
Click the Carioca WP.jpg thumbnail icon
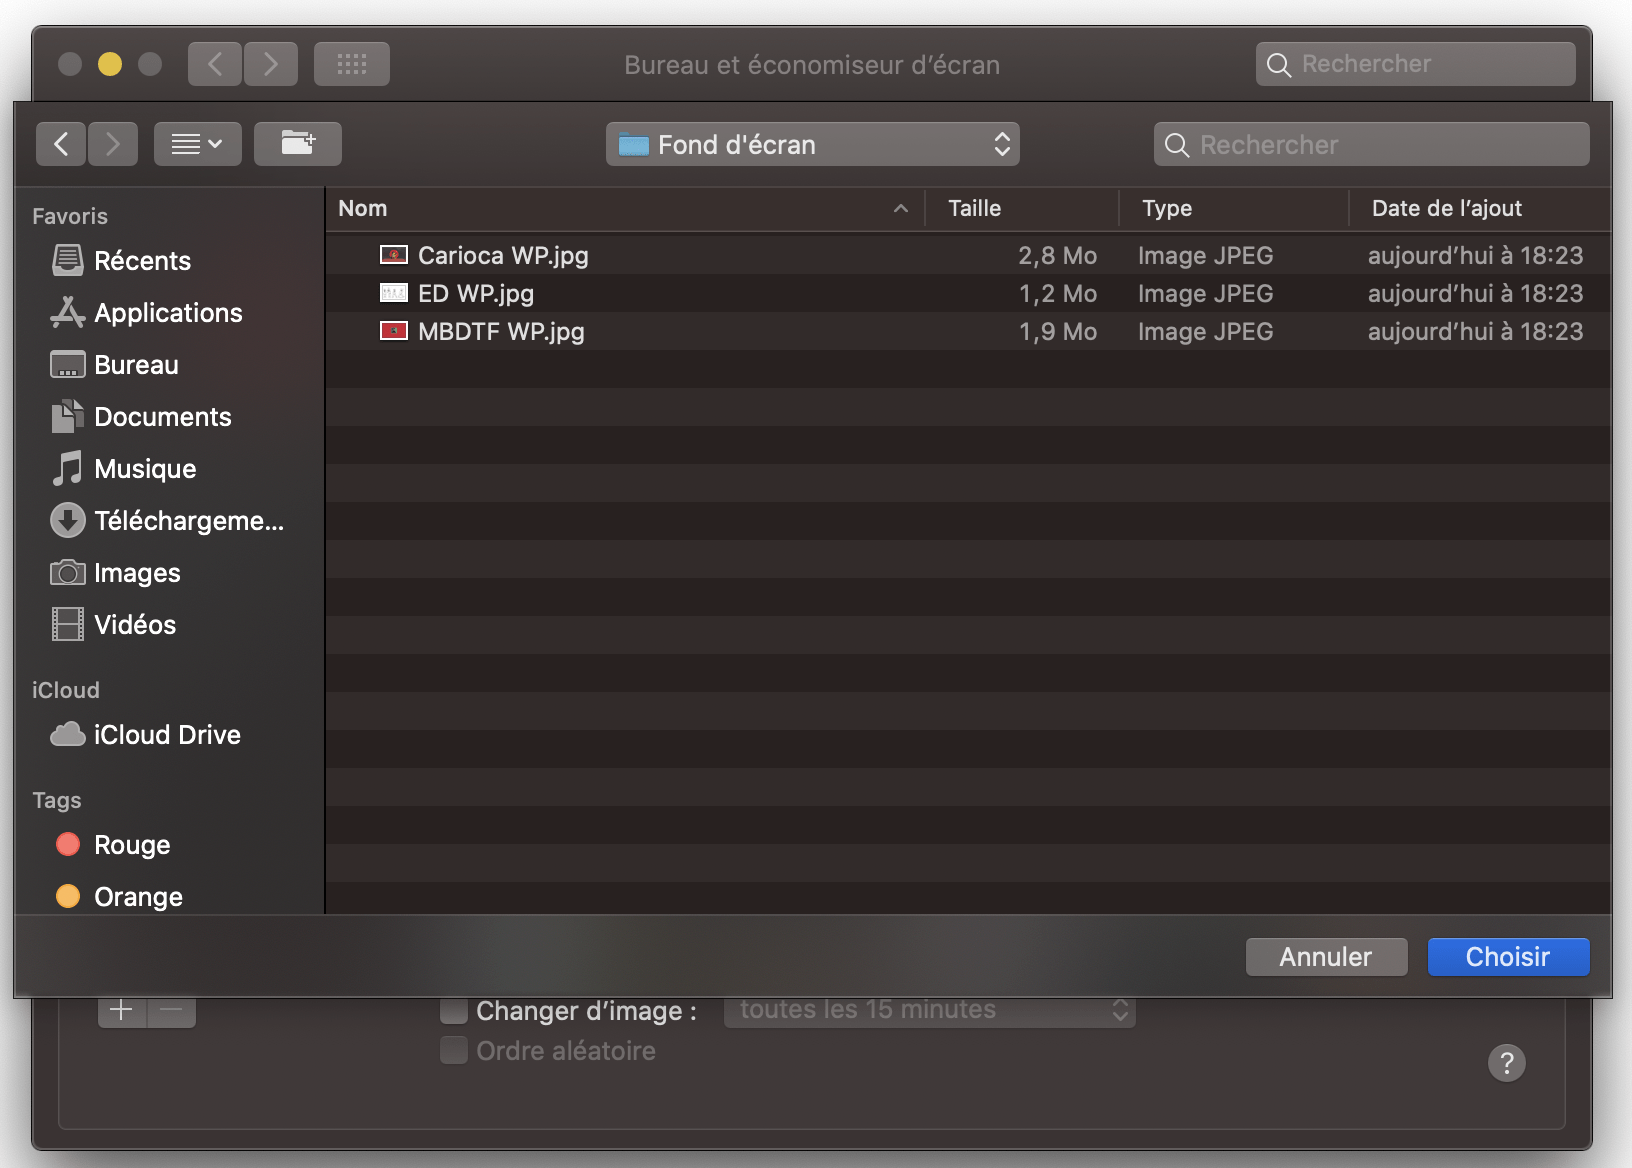pyautogui.click(x=394, y=255)
